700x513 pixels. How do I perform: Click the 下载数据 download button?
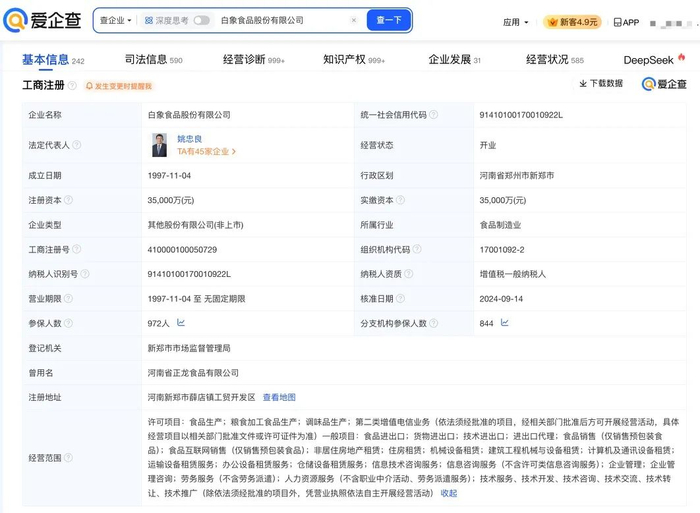(601, 83)
